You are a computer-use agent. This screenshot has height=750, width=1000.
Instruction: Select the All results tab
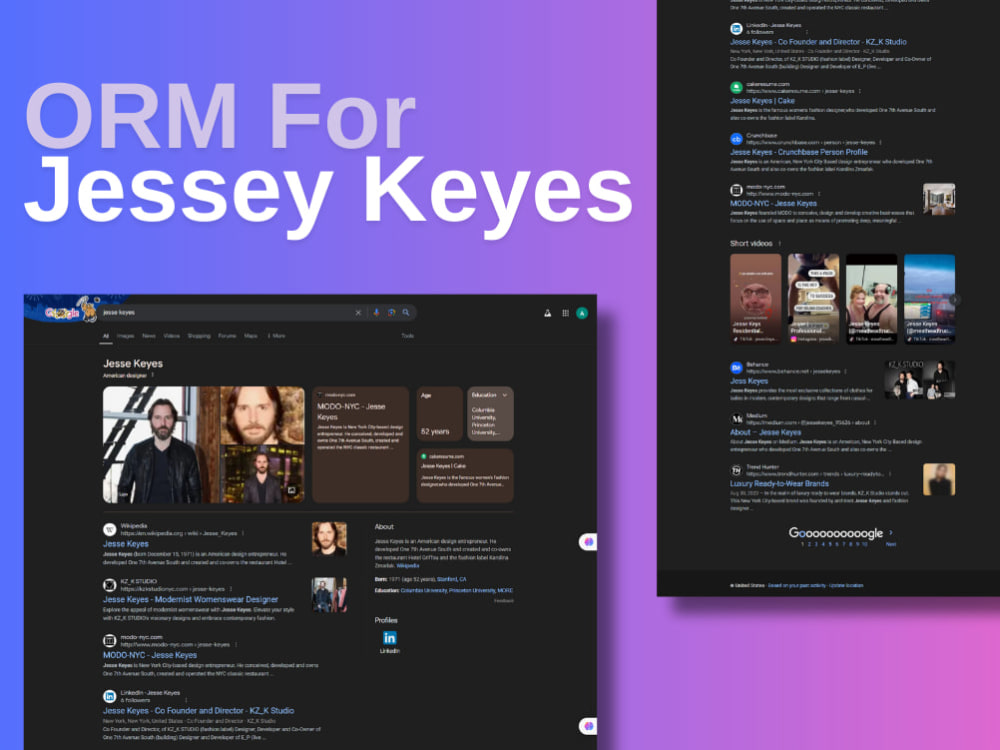106,336
